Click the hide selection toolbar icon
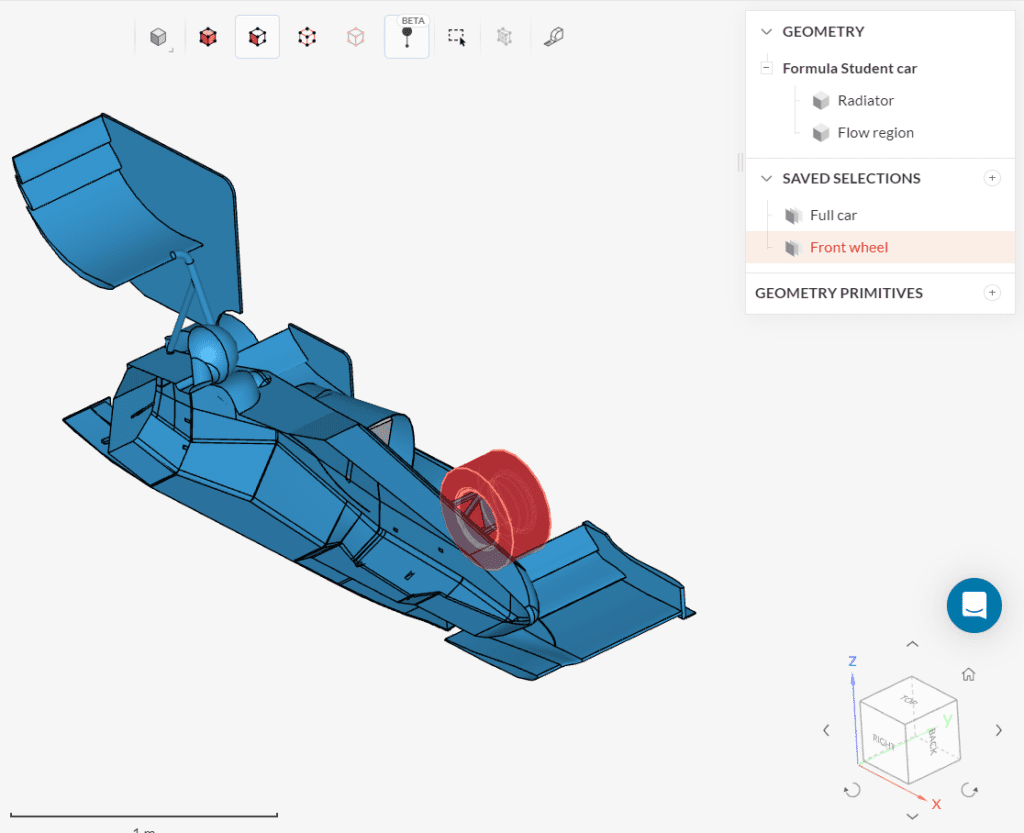 coord(504,36)
